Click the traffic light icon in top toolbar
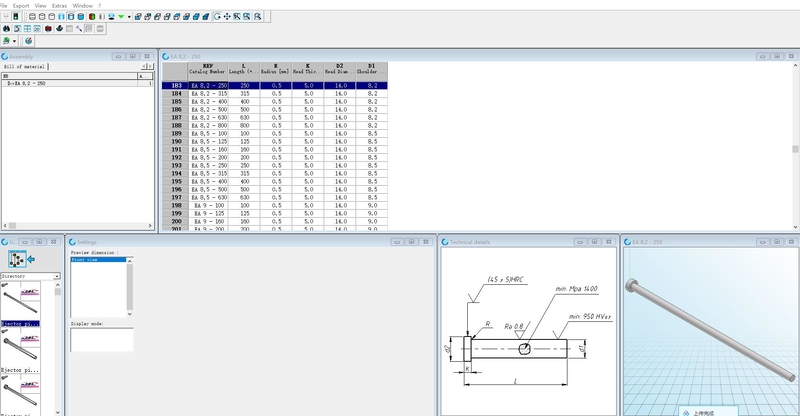Viewport: 800px width, 416px height. pyautogui.click(x=17, y=17)
